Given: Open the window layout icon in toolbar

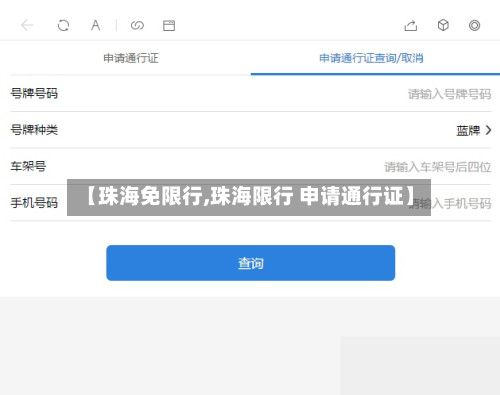Looking at the screenshot, I should (169, 26).
